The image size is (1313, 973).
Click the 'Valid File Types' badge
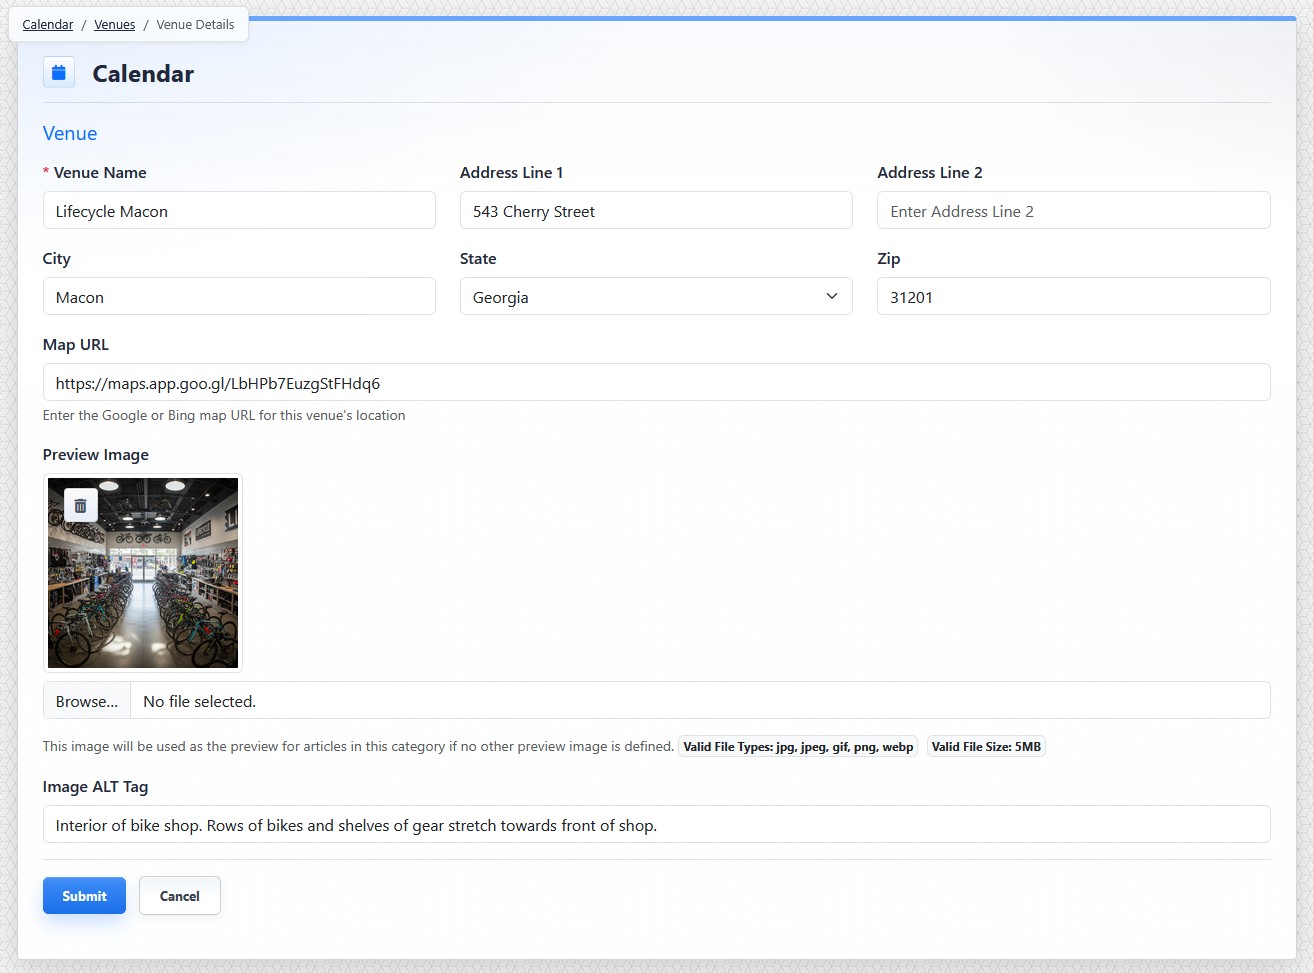point(798,746)
